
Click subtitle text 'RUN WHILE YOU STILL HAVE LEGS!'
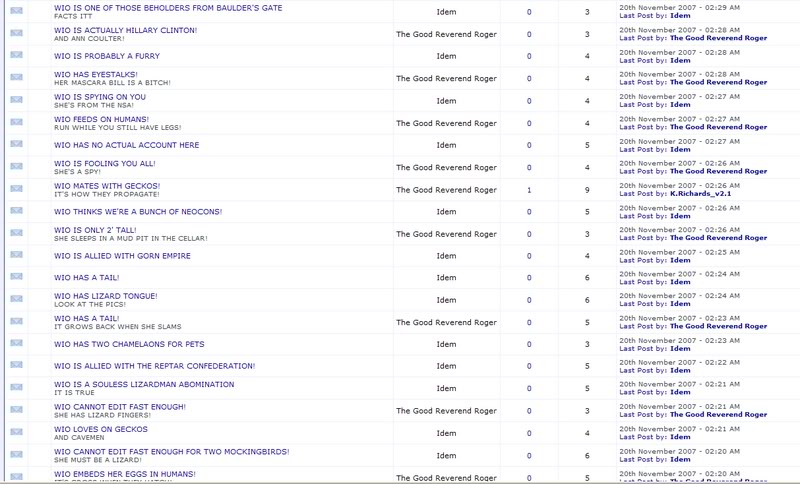tap(118, 128)
